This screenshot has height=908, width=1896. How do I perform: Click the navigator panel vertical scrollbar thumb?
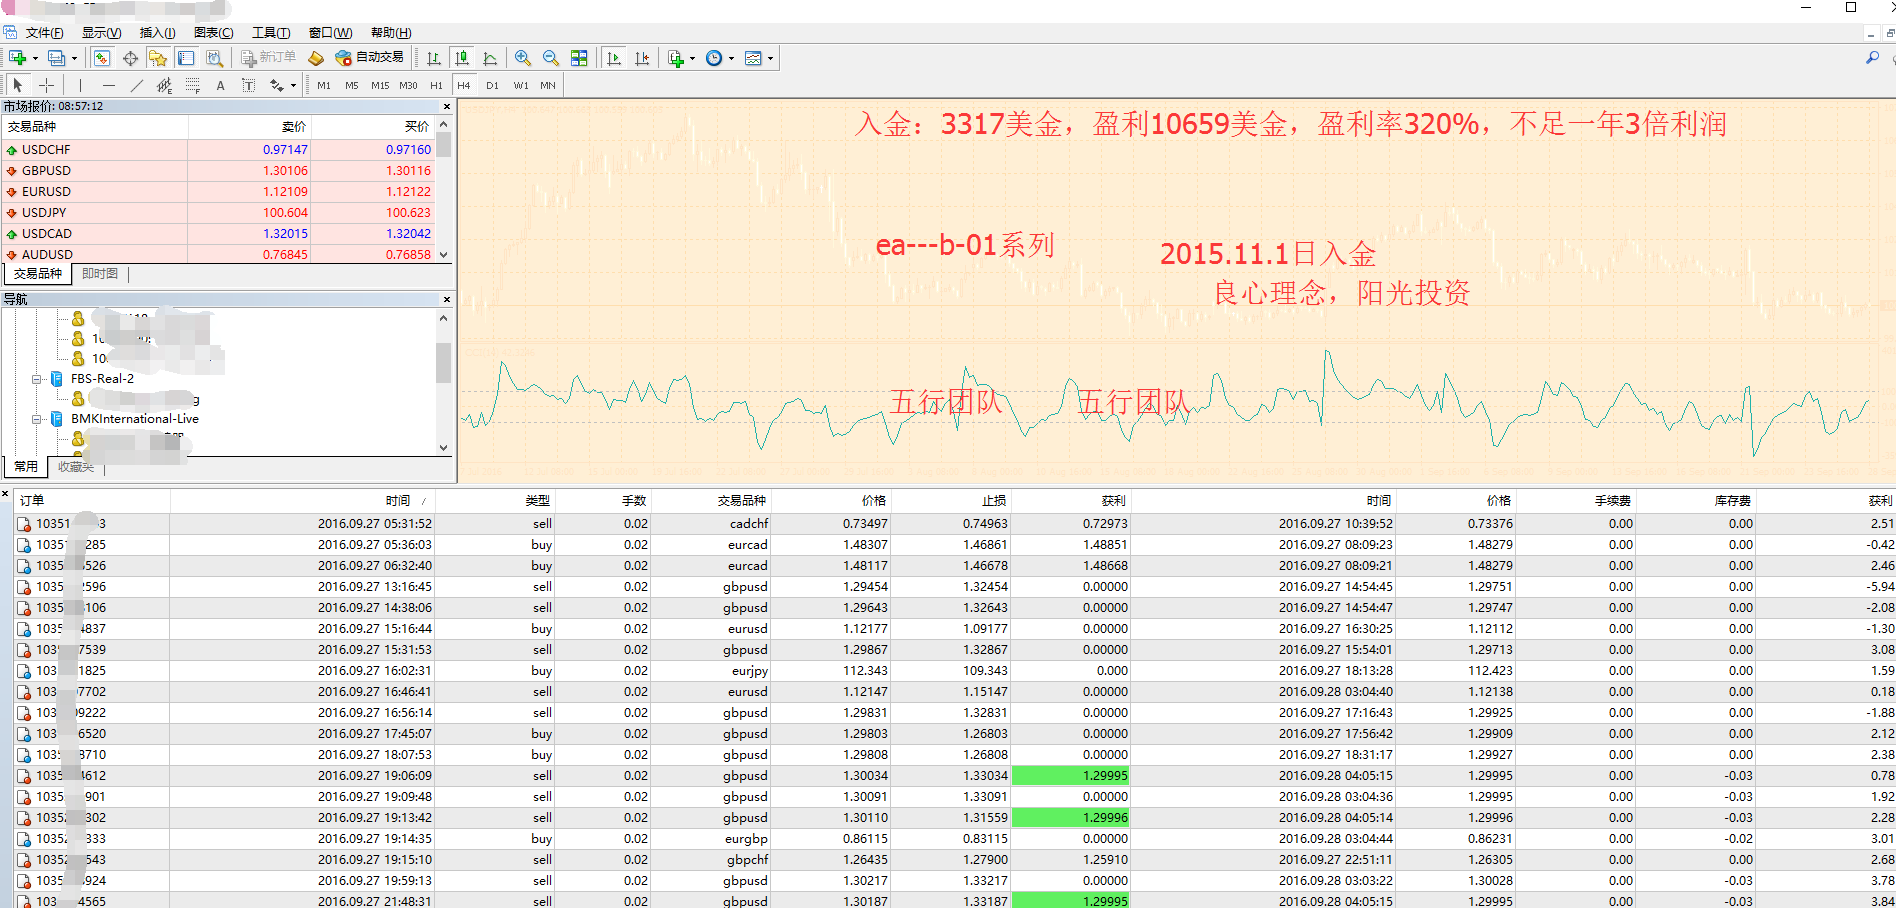(443, 362)
